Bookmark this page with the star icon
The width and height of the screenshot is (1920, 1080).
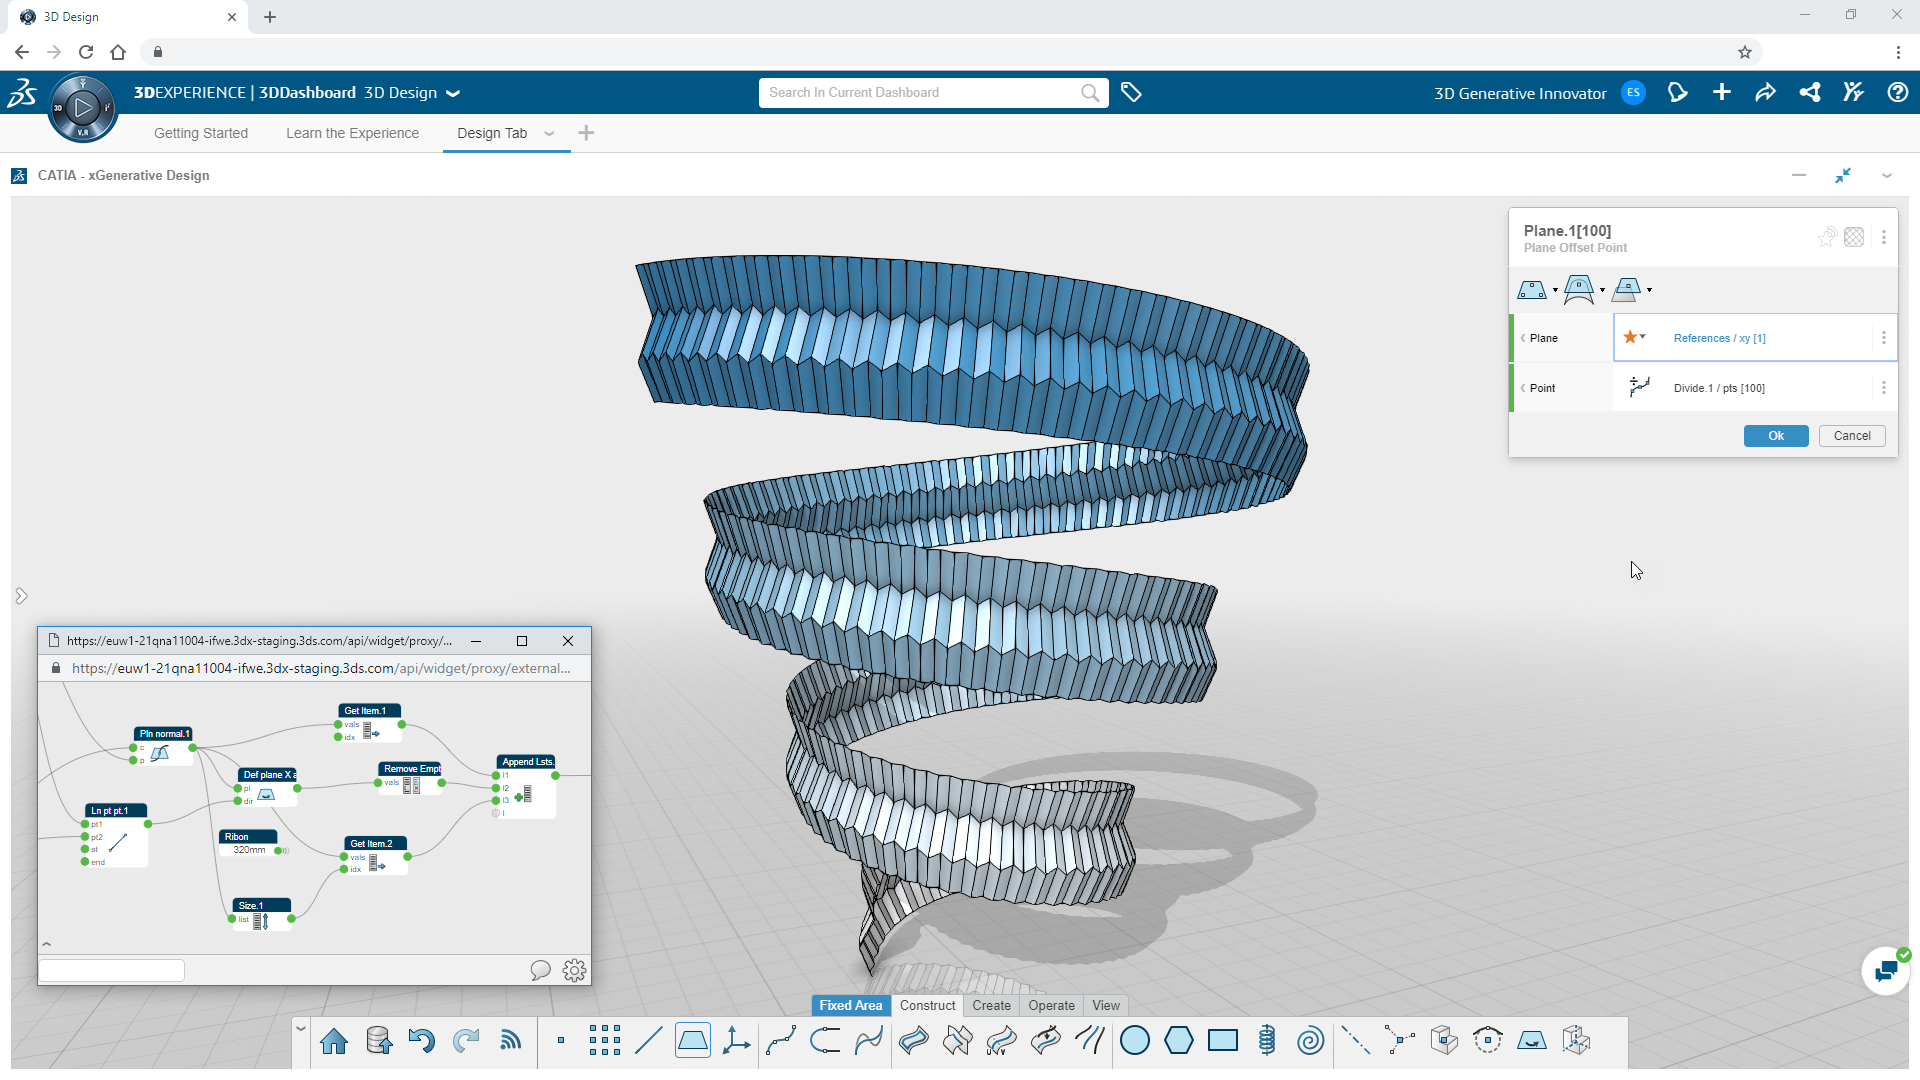(1745, 52)
